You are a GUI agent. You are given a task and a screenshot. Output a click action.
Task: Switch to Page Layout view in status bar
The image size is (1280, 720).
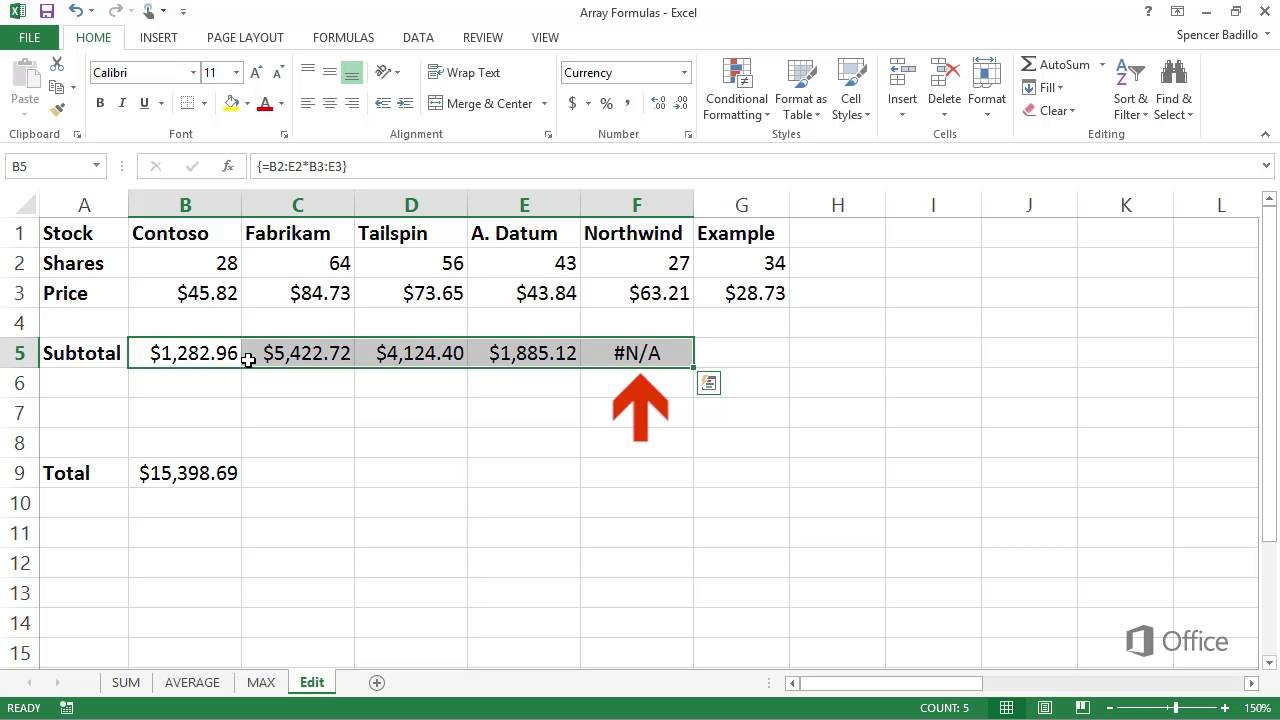pyautogui.click(x=1045, y=708)
